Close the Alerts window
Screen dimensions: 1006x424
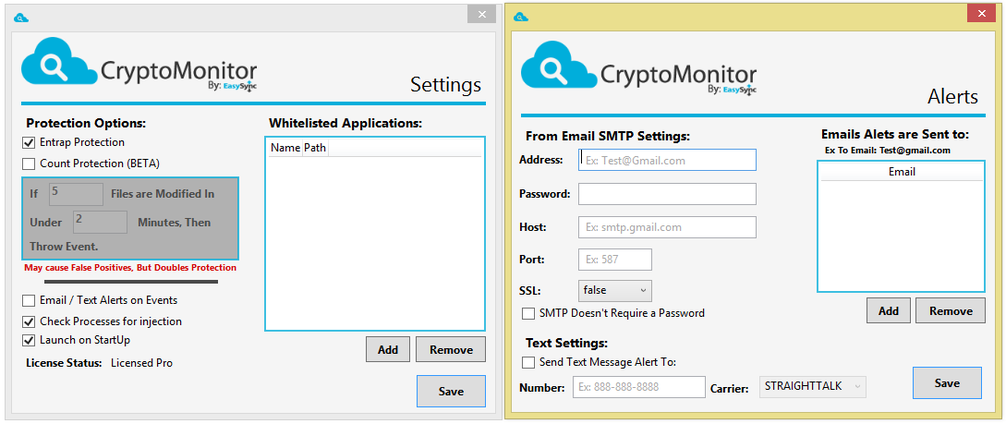[x=981, y=13]
